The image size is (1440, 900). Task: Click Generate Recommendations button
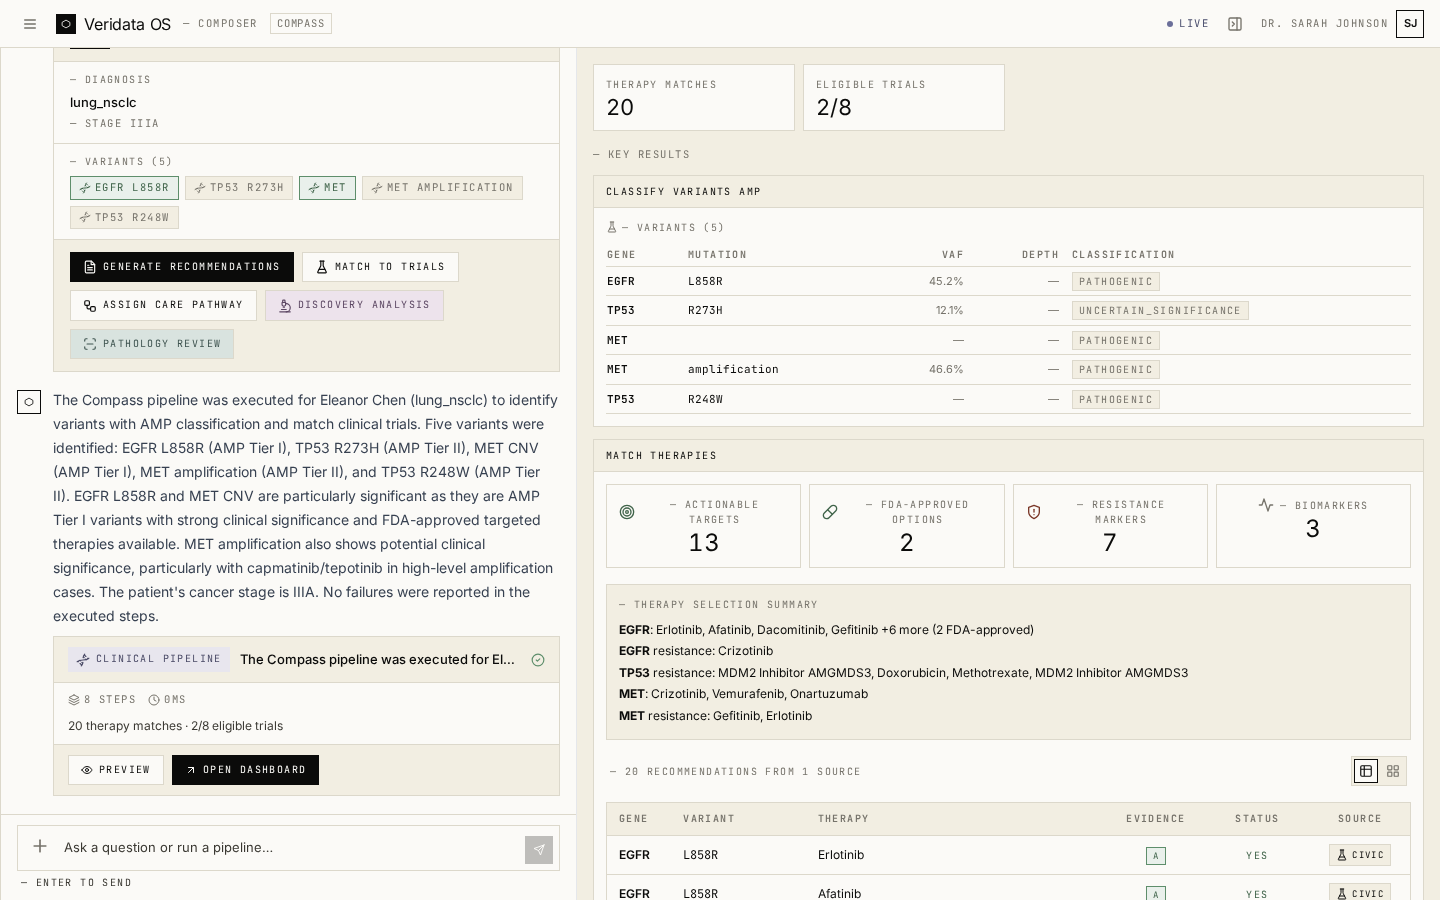[182, 267]
